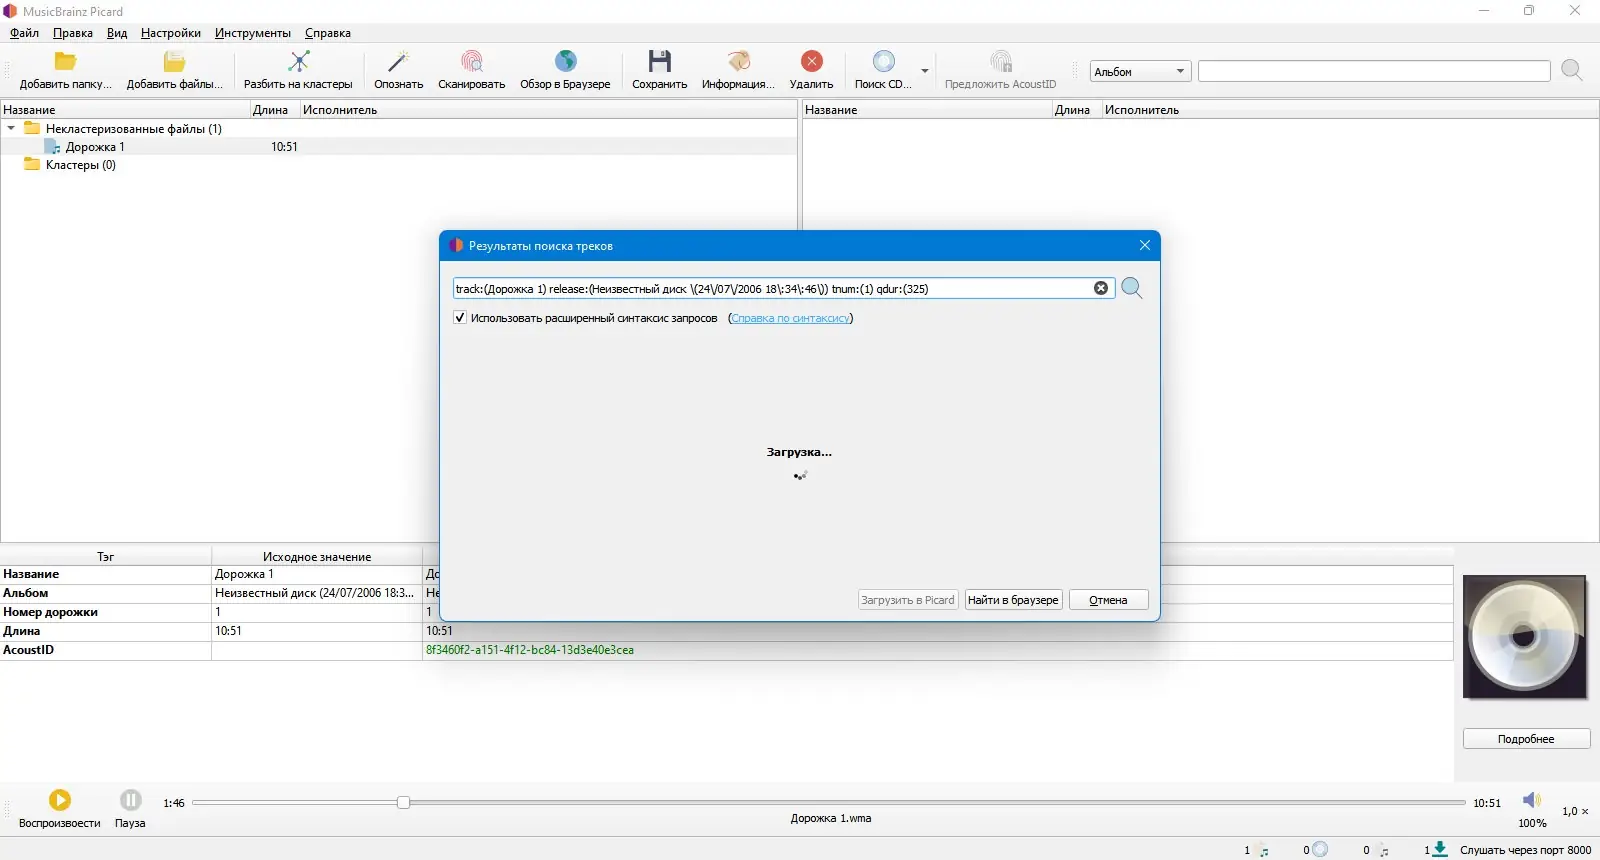
Task: Open the Инструменты menu
Action: pos(253,33)
